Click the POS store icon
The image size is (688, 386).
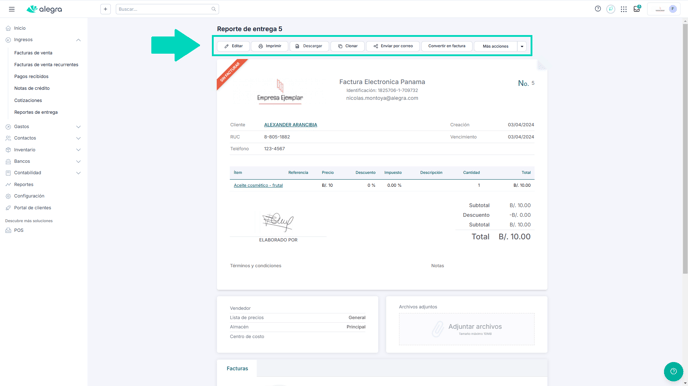pyautogui.click(x=8, y=230)
